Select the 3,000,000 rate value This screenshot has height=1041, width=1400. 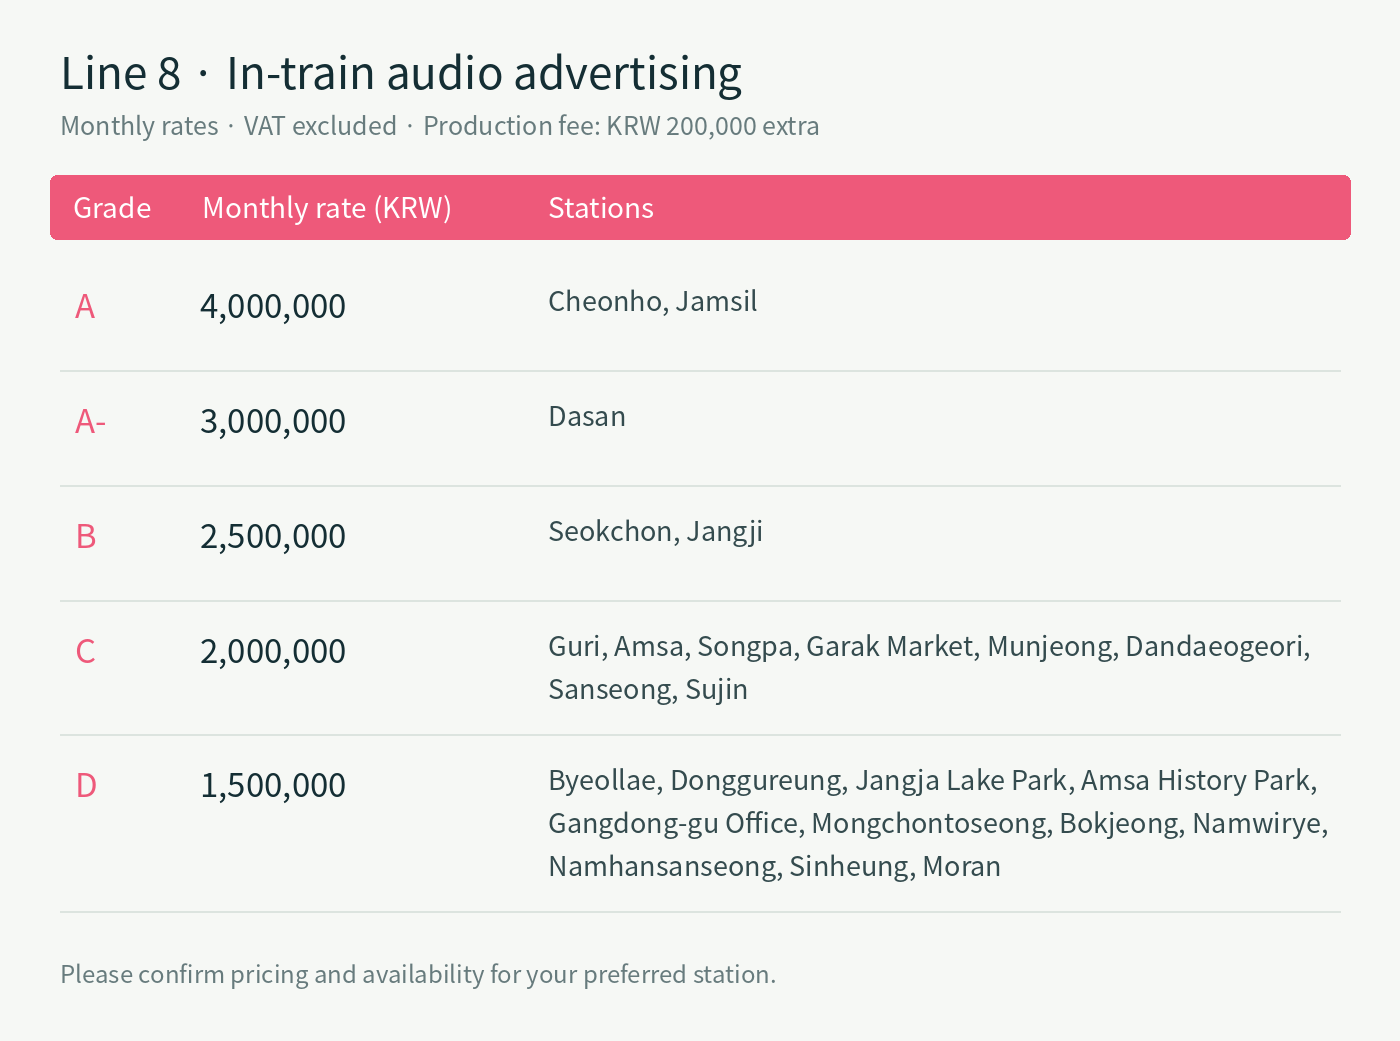click(x=273, y=421)
